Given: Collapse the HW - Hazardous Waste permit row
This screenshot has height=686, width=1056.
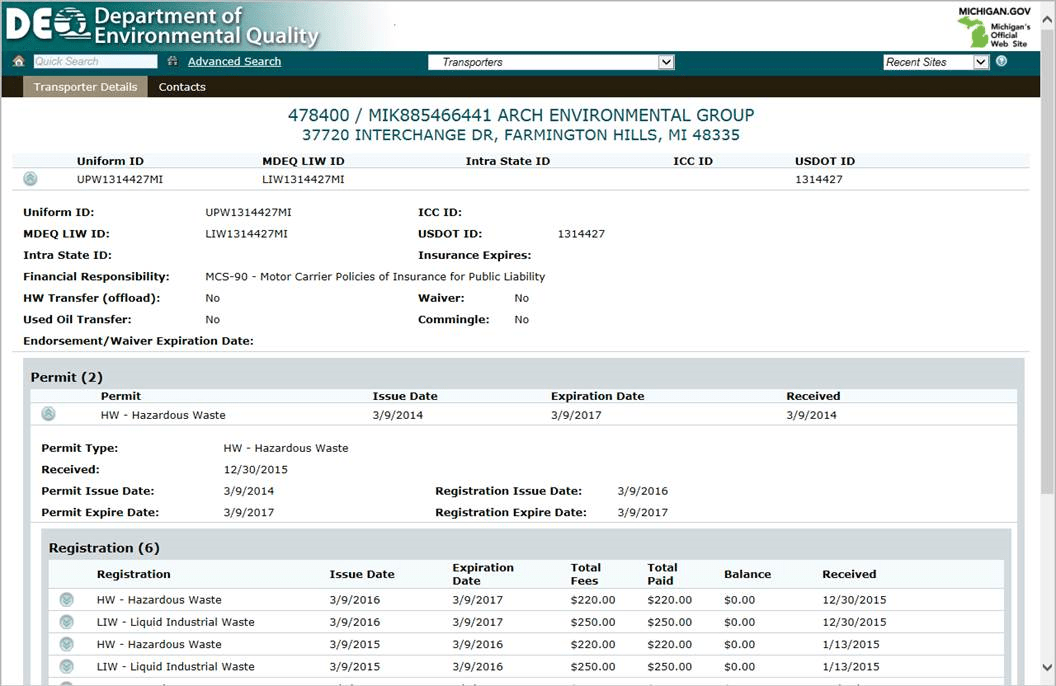Looking at the screenshot, I should [x=48, y=414].
